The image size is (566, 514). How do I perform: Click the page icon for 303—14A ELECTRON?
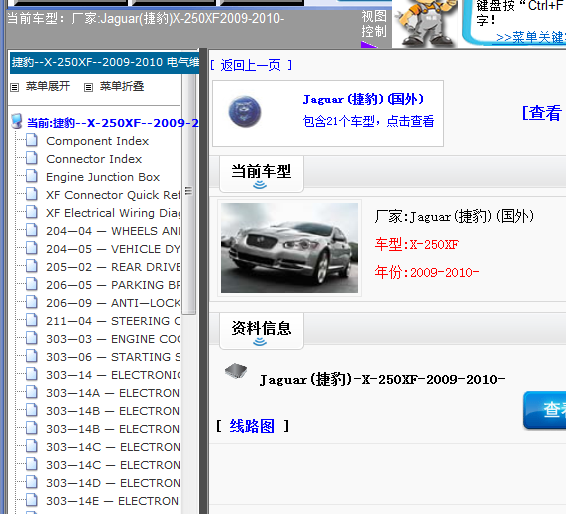32,393
